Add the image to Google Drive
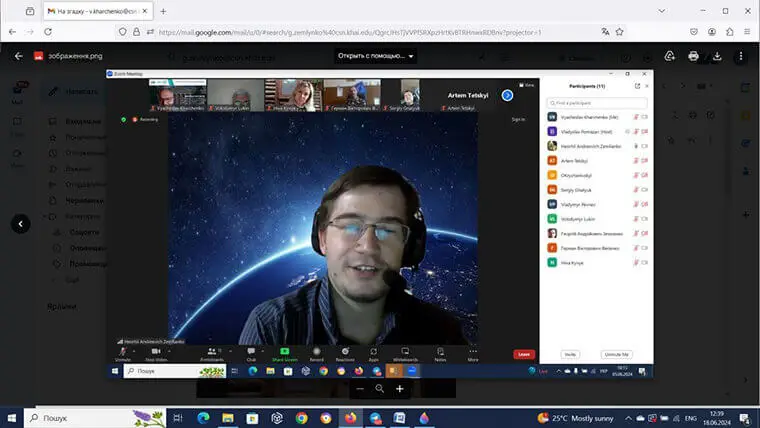 click(669, 56)
